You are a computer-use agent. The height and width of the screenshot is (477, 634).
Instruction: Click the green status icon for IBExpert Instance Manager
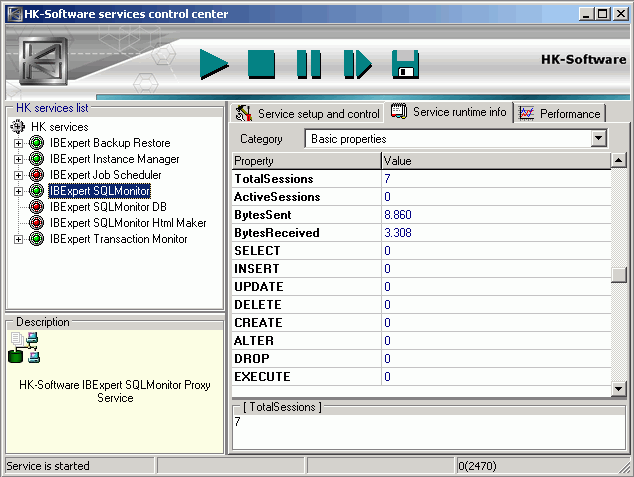pyautogui.click(x=36, y=159)
